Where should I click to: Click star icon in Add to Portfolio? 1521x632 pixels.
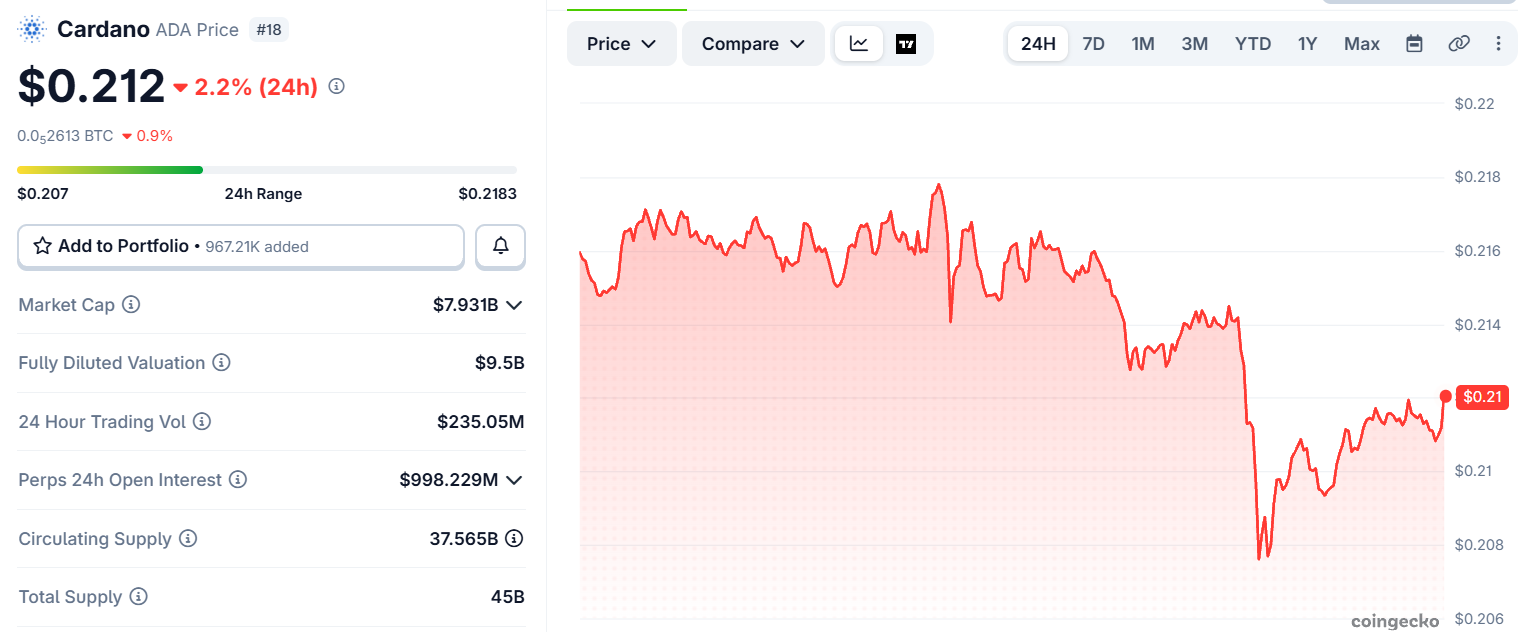43,246
